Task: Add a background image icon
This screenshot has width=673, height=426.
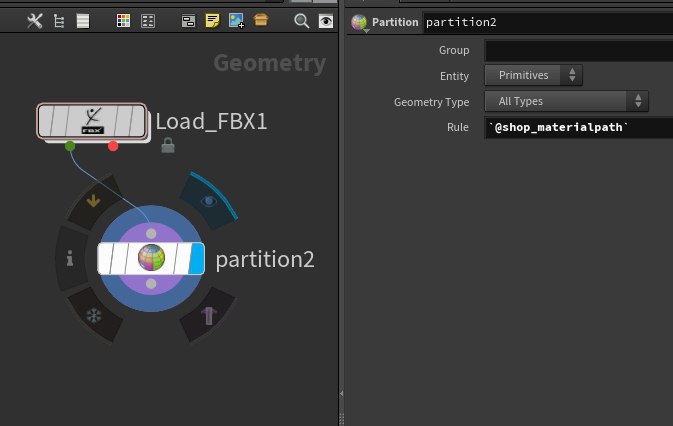Action: pos(236,21)
